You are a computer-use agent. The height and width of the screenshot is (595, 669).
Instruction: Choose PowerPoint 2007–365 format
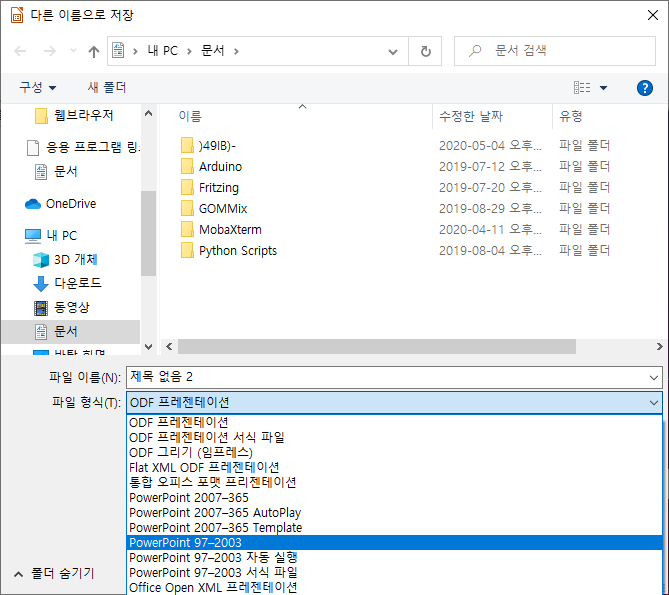coord(394,498)
